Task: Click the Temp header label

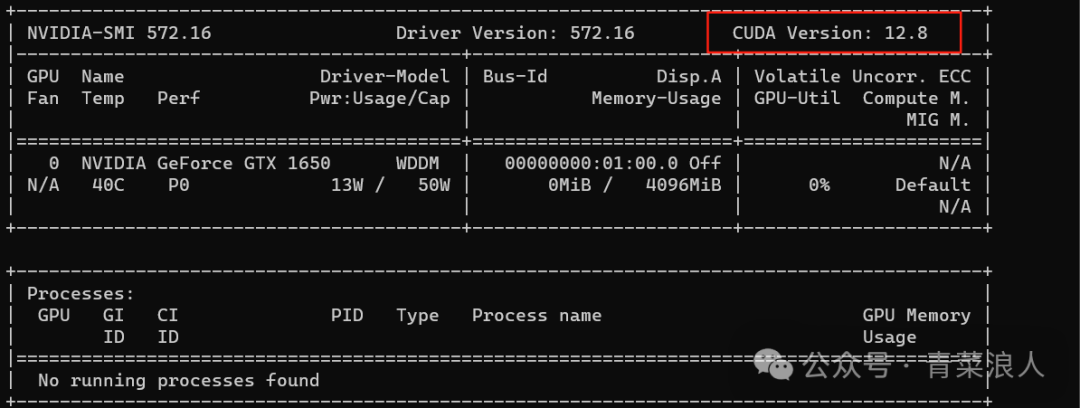Action: click(x=103, y=98)
